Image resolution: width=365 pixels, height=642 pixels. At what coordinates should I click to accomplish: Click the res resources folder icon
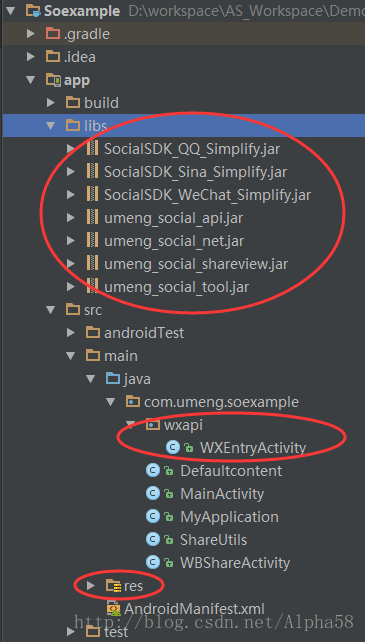113,586
